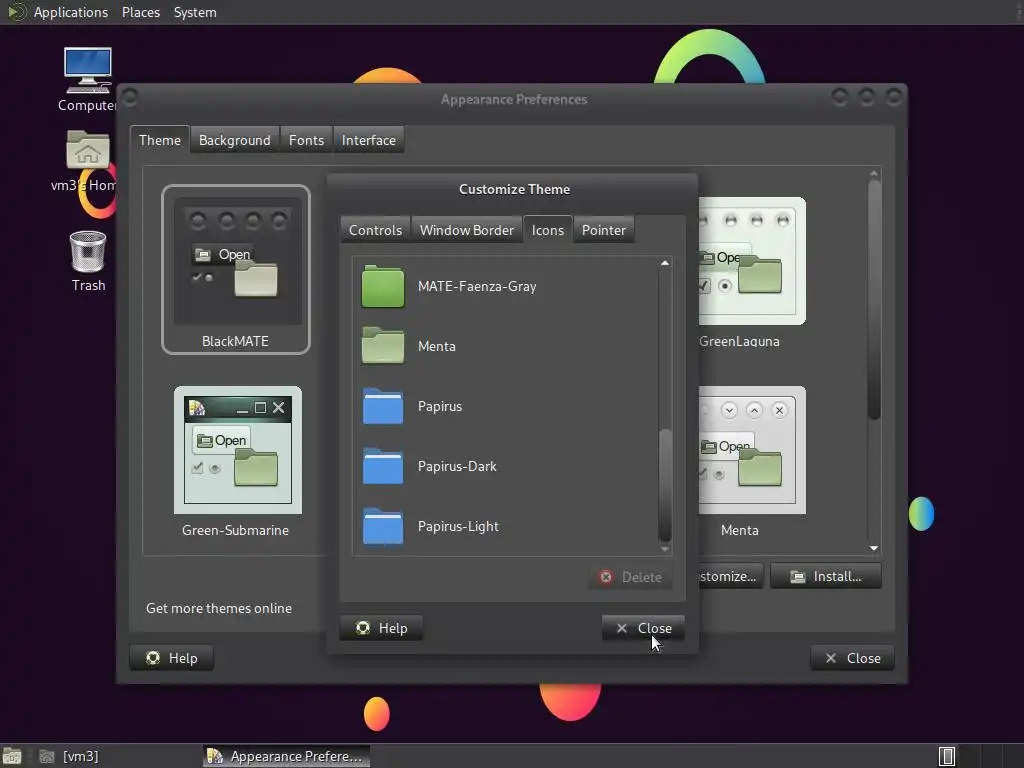Open vm3's Home folder on desktop
Screen dimensions: 1024x768
(85, 161)
